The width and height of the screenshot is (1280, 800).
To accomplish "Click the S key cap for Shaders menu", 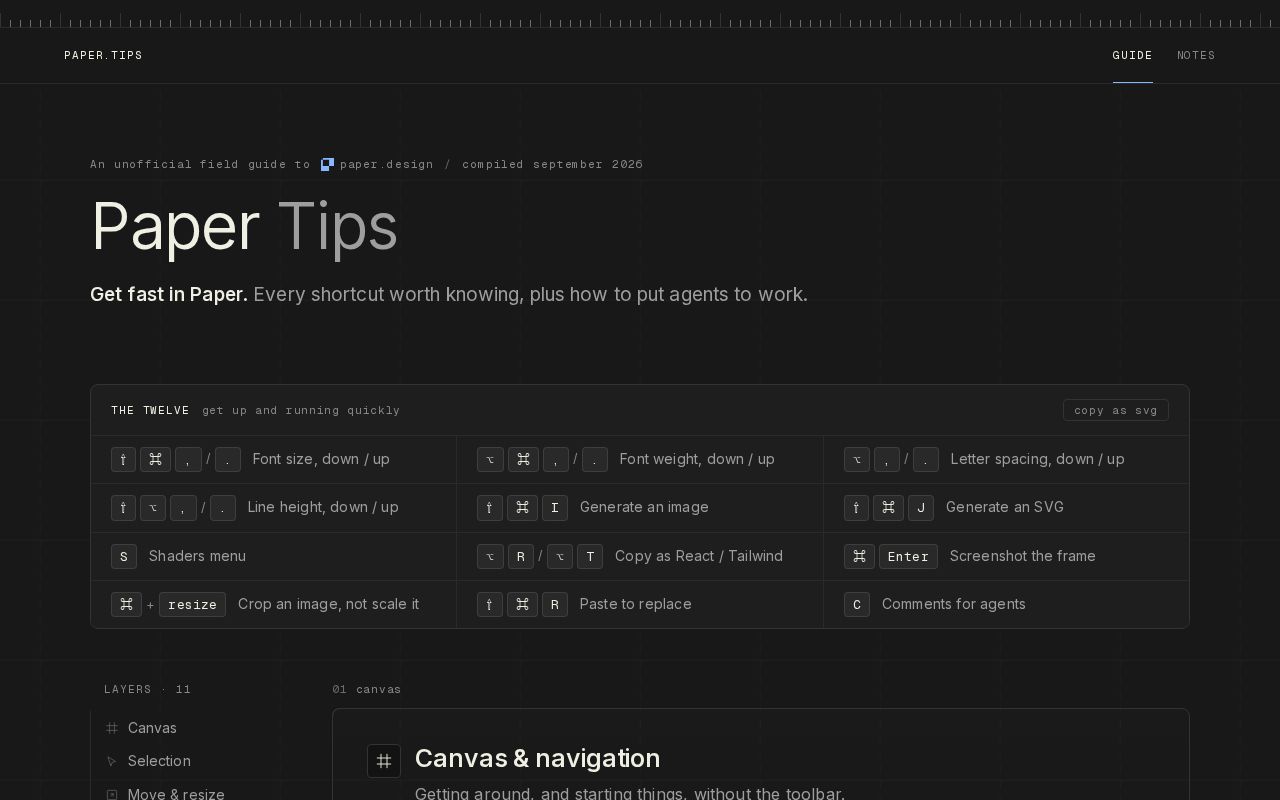I will (x=124, y=556).
